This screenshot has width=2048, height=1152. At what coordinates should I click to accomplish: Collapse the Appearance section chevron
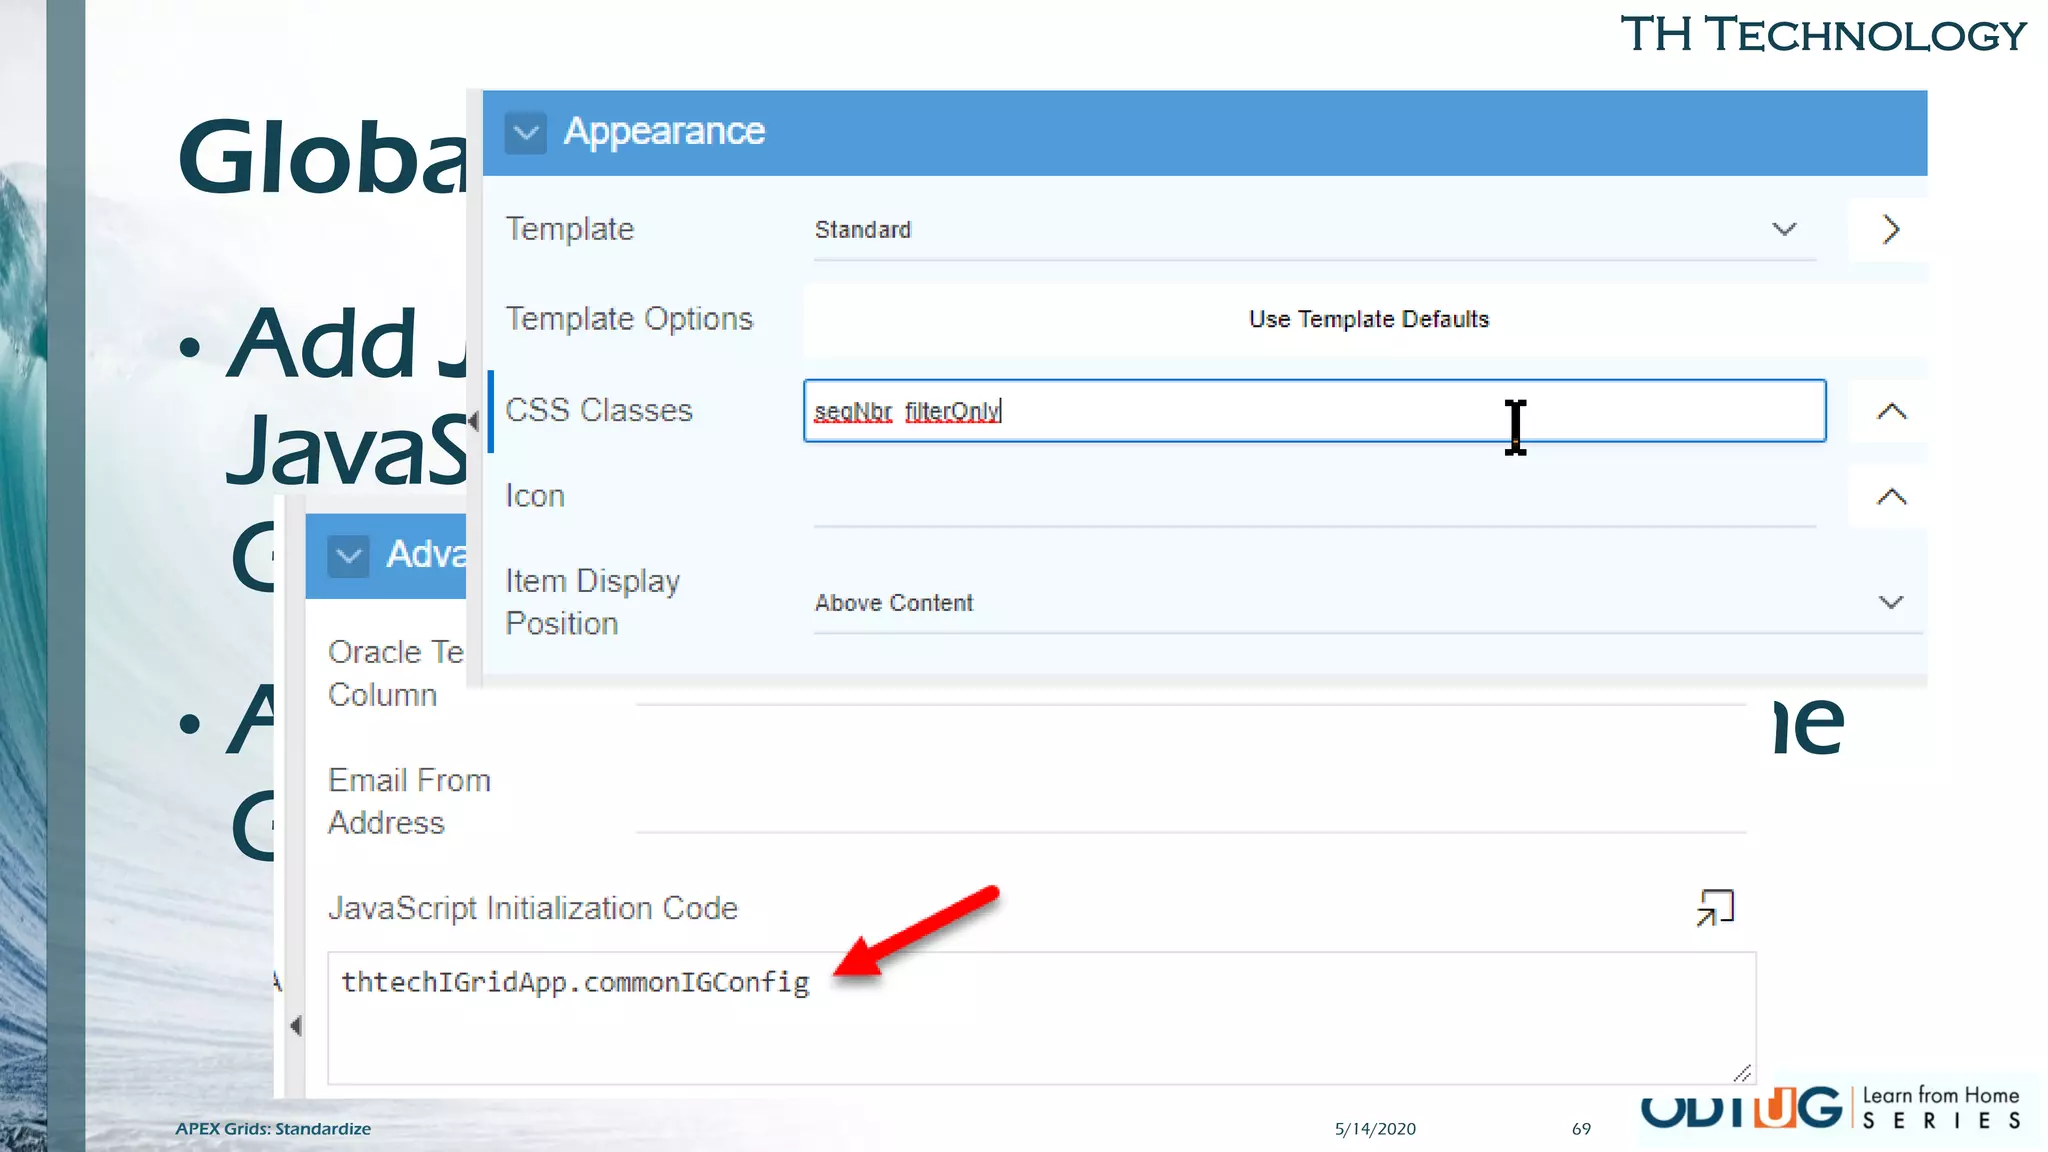(525, 132)
